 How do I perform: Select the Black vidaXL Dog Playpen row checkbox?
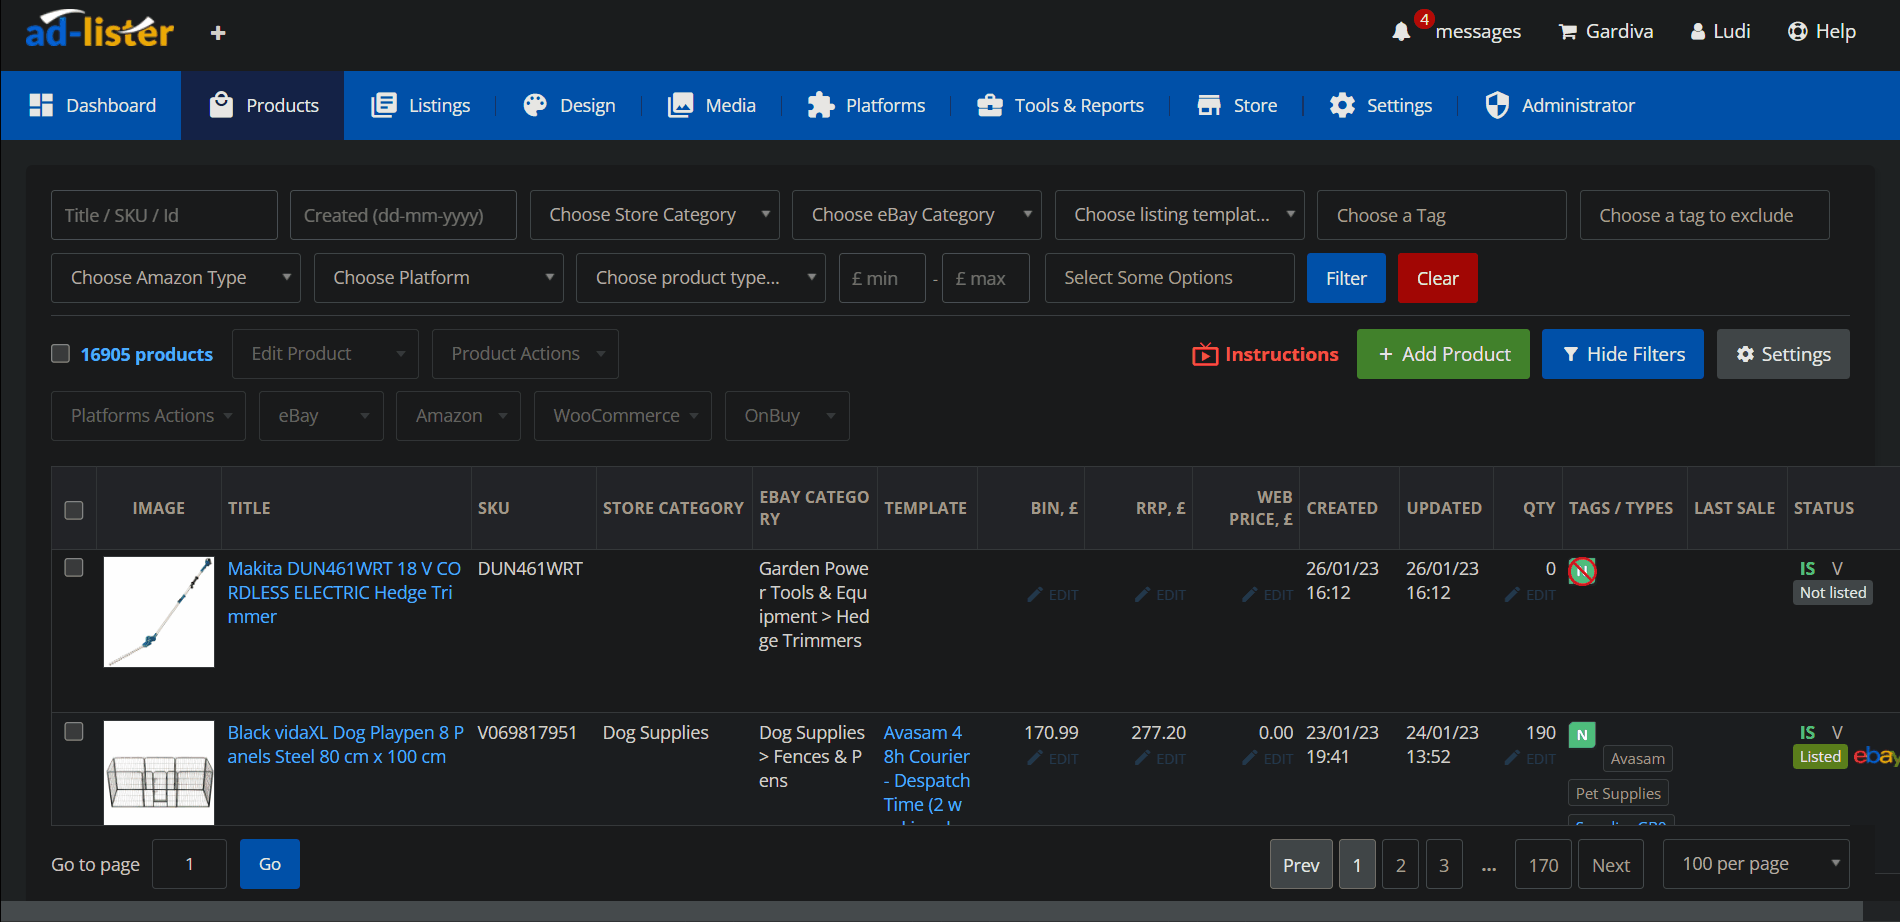(74, 731)
